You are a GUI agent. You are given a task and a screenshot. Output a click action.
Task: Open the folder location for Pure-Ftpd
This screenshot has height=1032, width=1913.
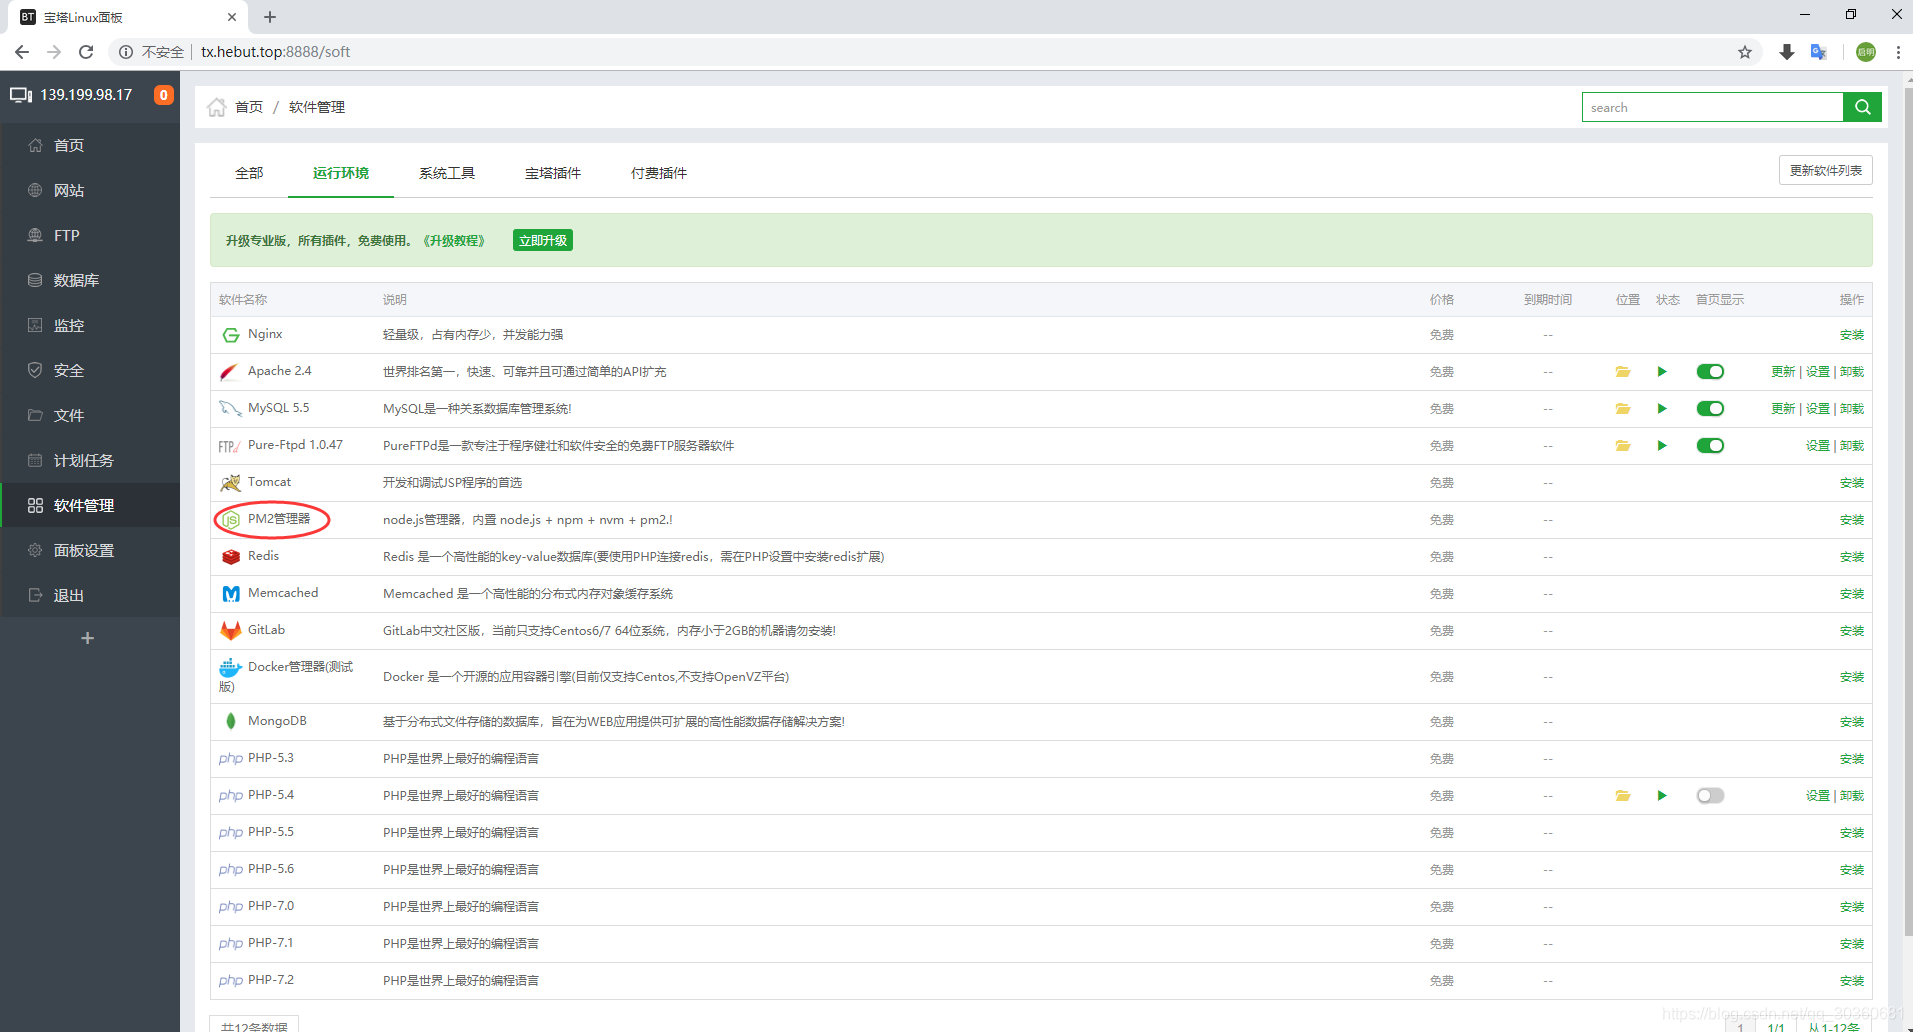click(x=1623, y=446)
